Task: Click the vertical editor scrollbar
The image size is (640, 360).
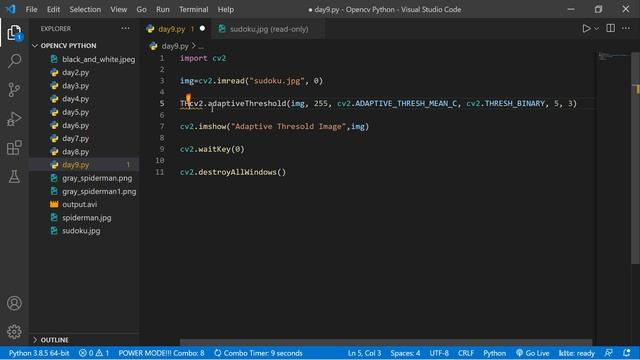Action: pyautogui.click(x=636, y=157)
